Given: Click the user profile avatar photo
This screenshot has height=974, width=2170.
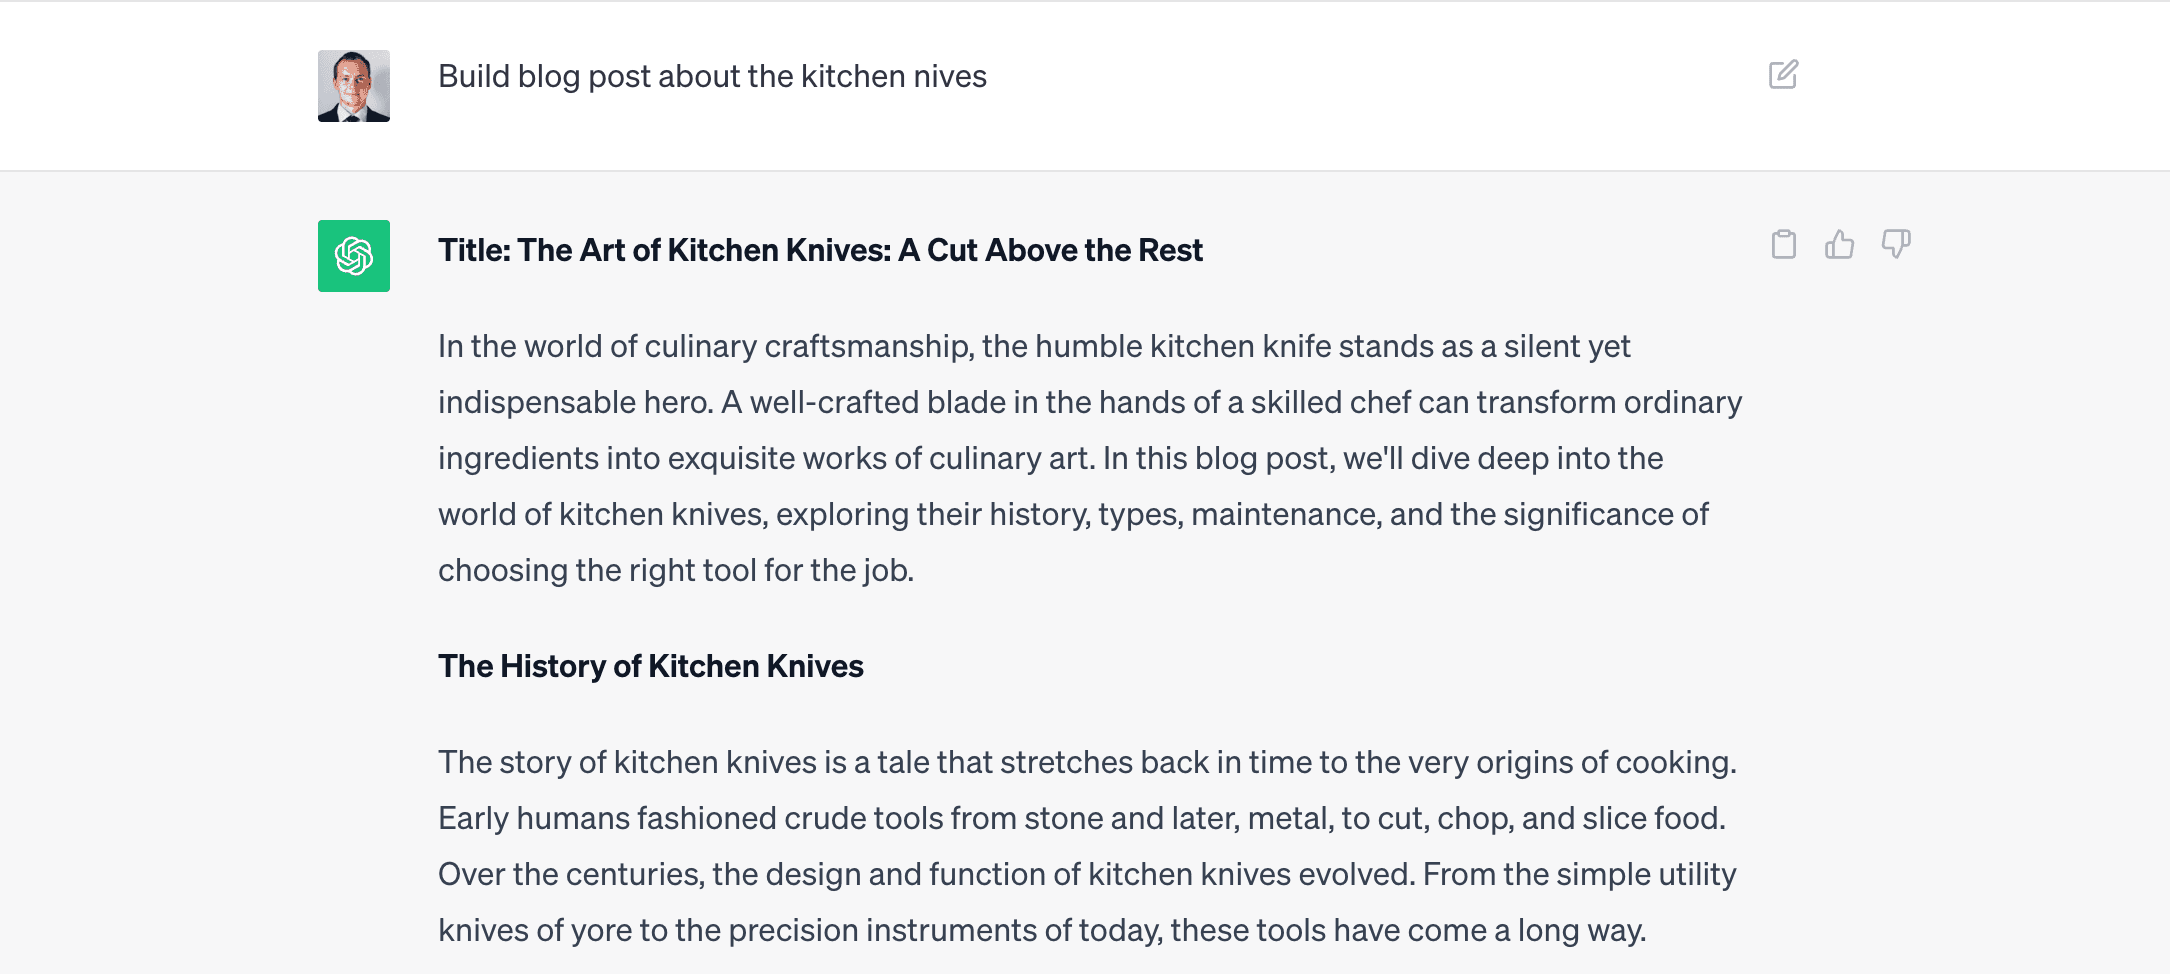Looking at the screenshot, I should point(354,86).
